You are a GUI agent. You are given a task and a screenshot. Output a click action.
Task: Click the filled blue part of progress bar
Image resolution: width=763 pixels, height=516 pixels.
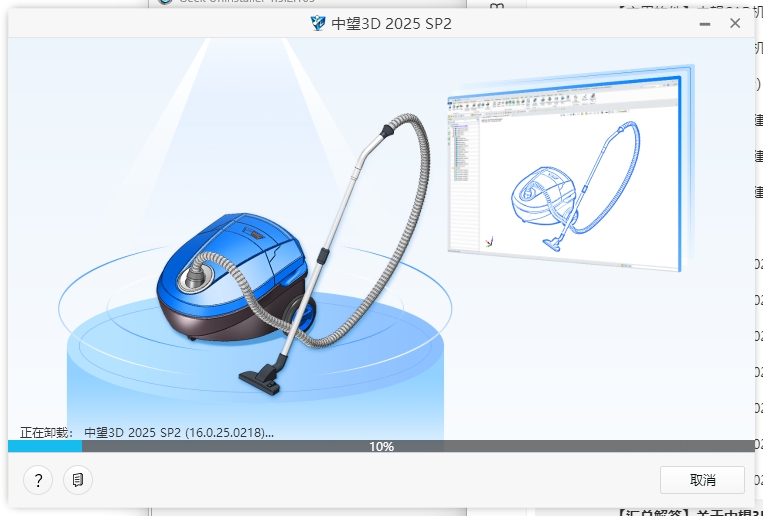tap(45, 446)
